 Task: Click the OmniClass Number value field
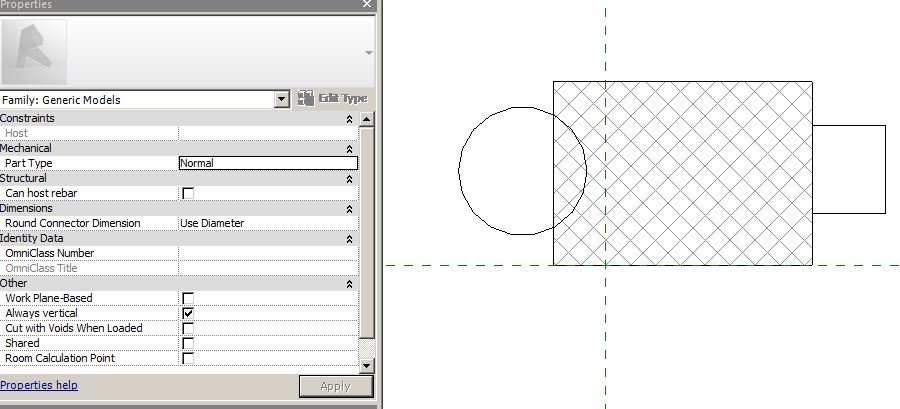[x=269, y=253]
